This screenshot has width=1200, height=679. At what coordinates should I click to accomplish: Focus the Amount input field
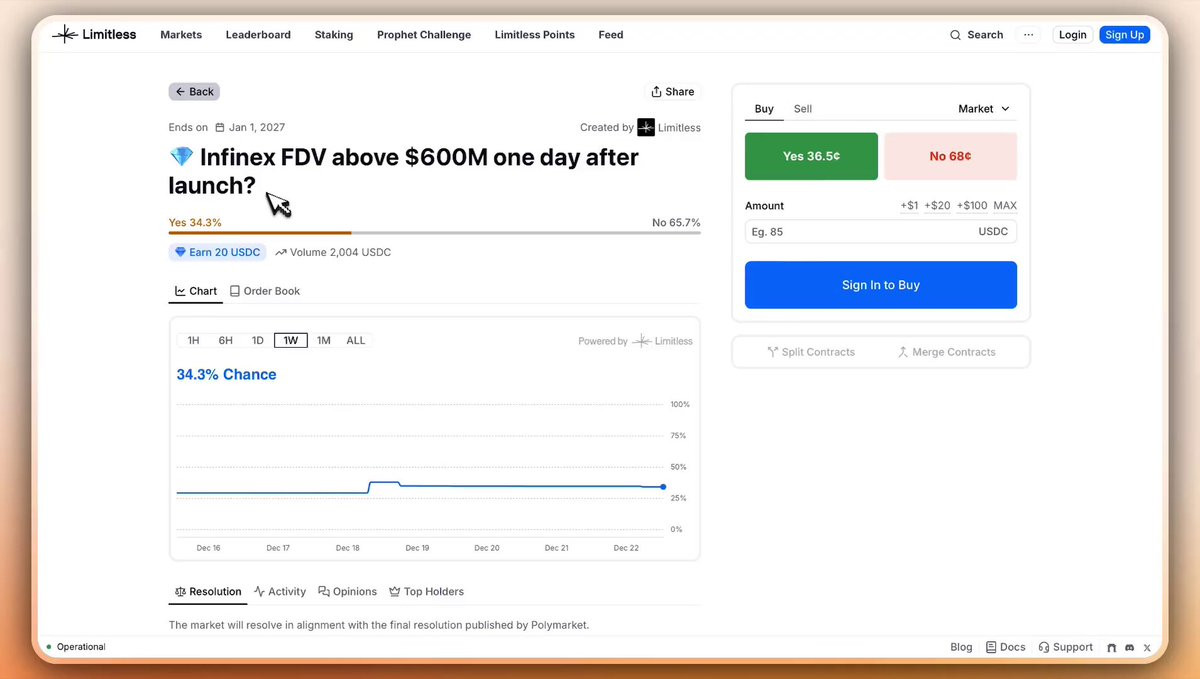pos(881,232)
